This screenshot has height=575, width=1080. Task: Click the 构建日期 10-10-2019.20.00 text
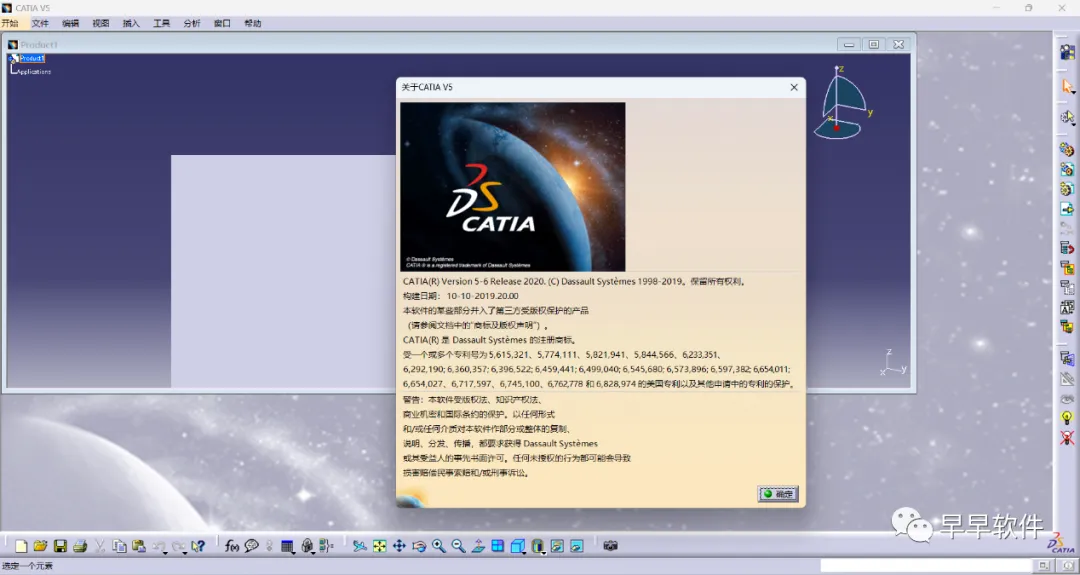point(461,296)
